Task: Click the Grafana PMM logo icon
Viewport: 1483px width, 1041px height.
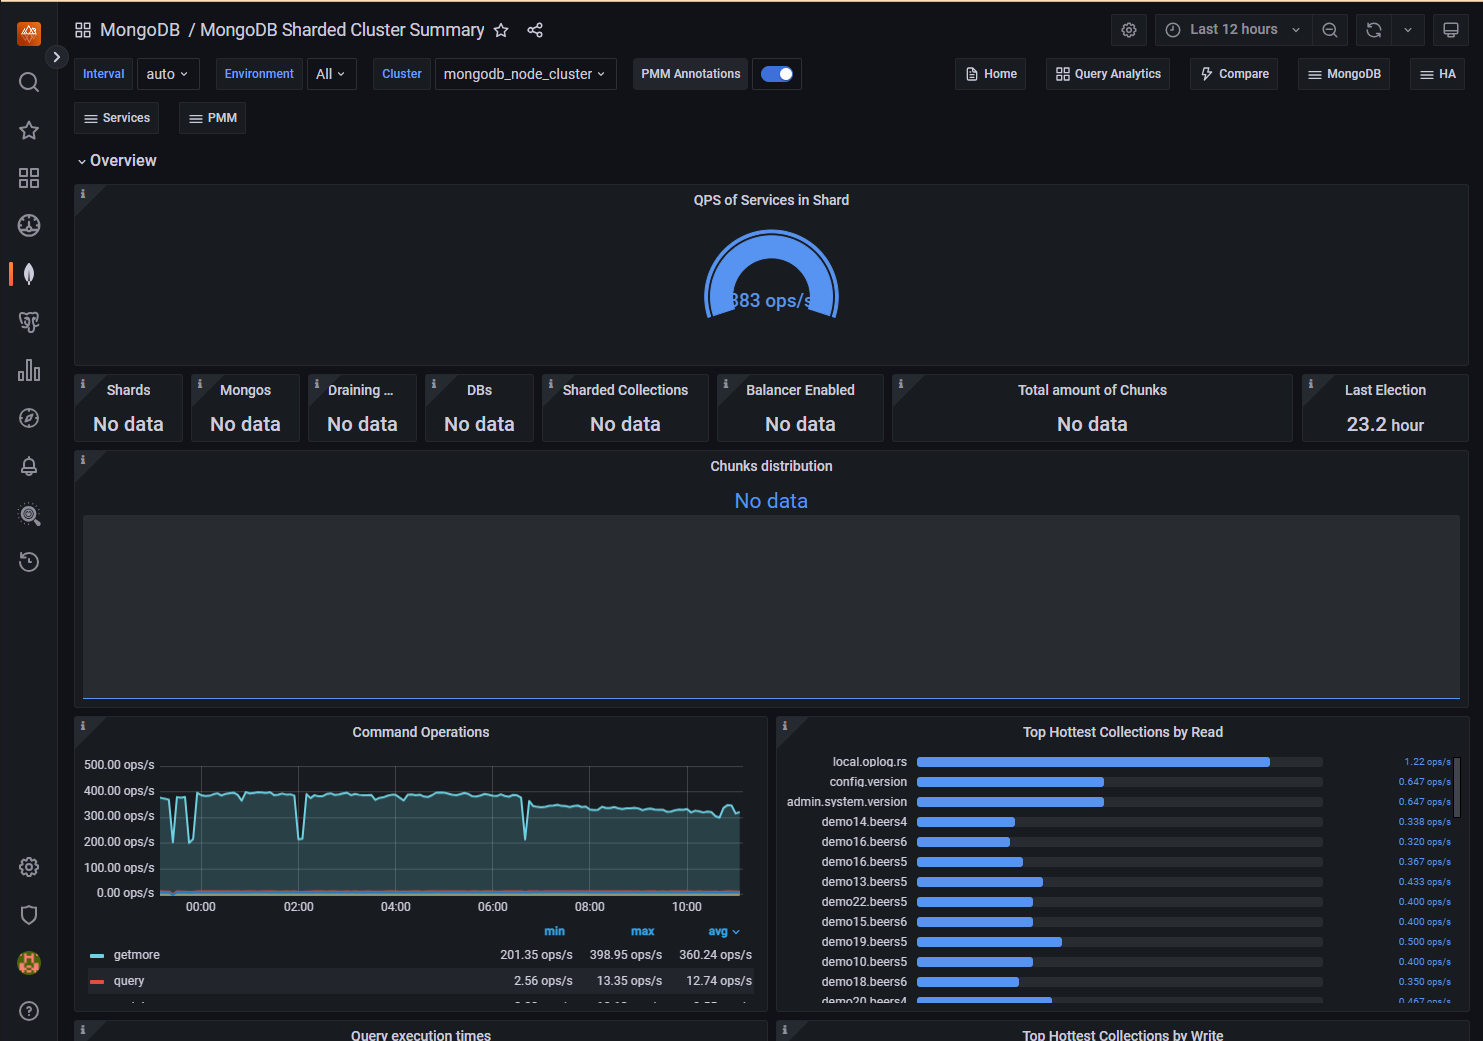Action: click(29, 33)
